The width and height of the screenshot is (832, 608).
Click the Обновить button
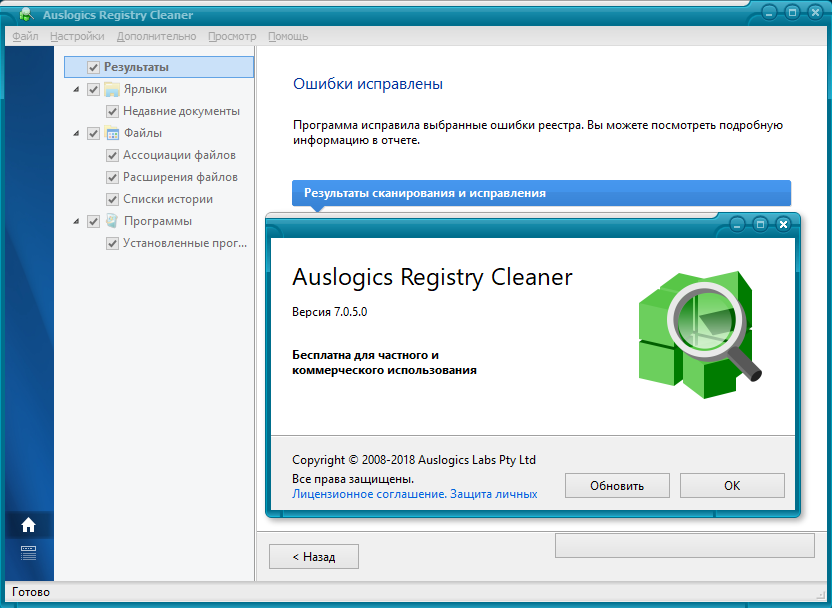[x=617, y=485]
